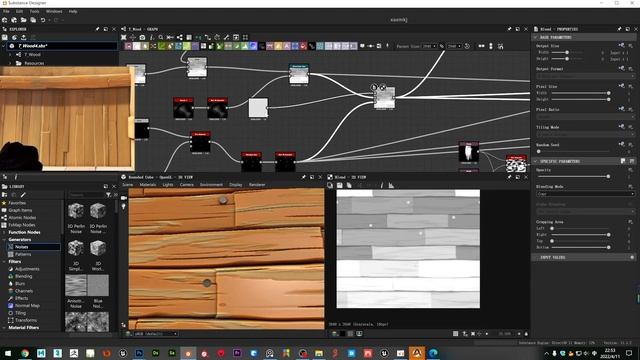Open the Camera menu in 3D view
This screenshot has width=640, height=360.
pyautogui.click(x=187, y=185)
